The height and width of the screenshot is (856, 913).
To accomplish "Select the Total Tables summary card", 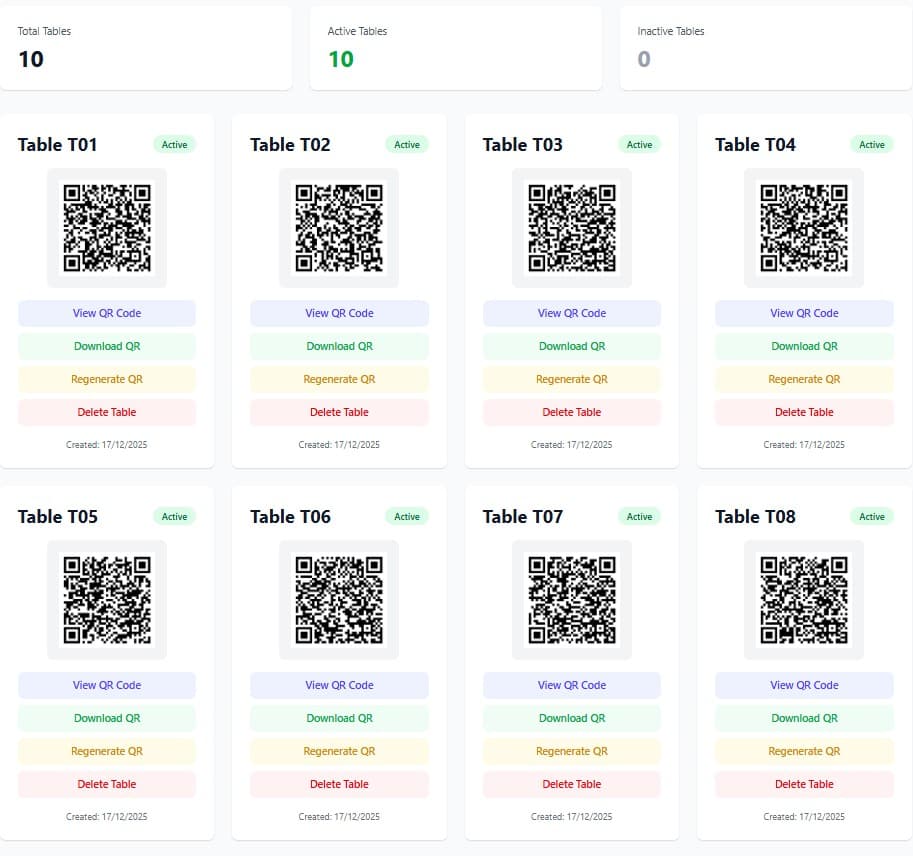I will click(x=146, y=48).
